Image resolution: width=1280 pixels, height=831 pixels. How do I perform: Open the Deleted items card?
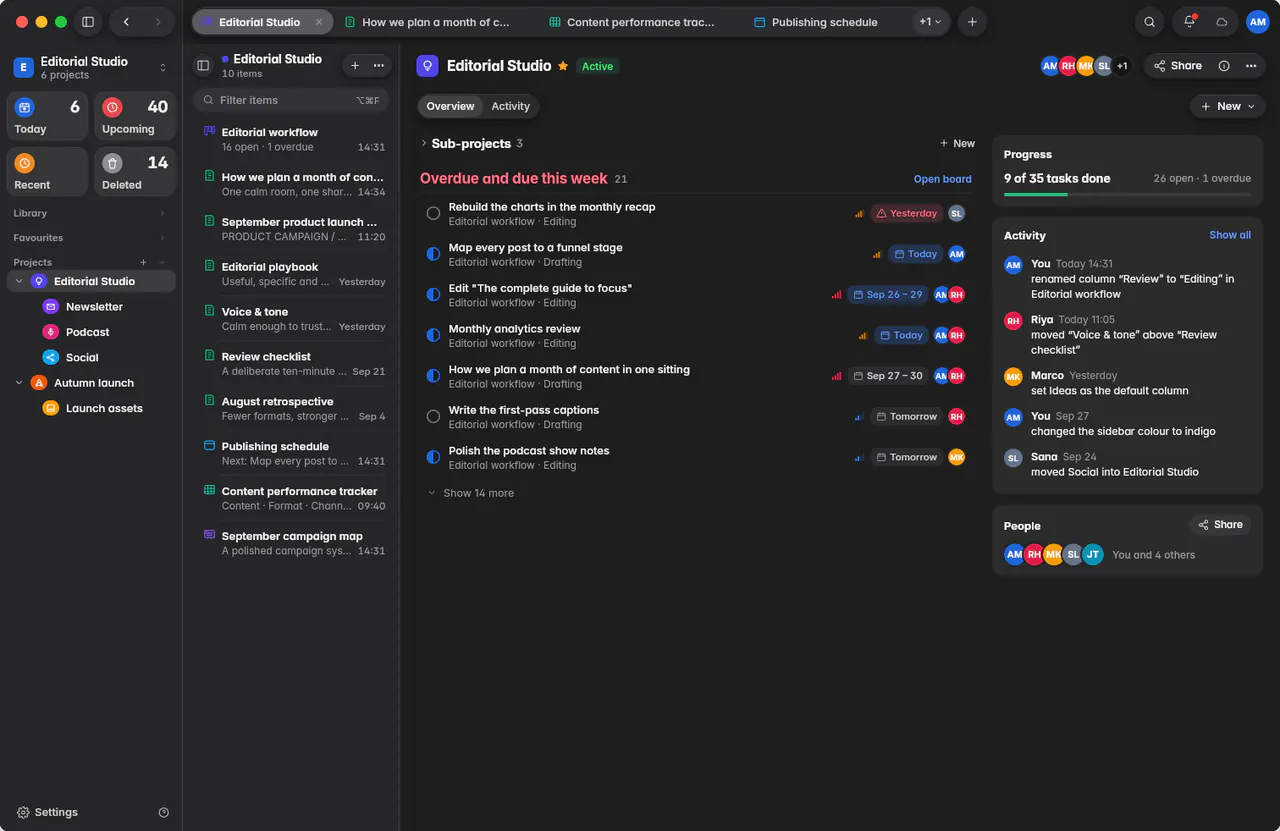pyautogui.click(x=134, y=172)
